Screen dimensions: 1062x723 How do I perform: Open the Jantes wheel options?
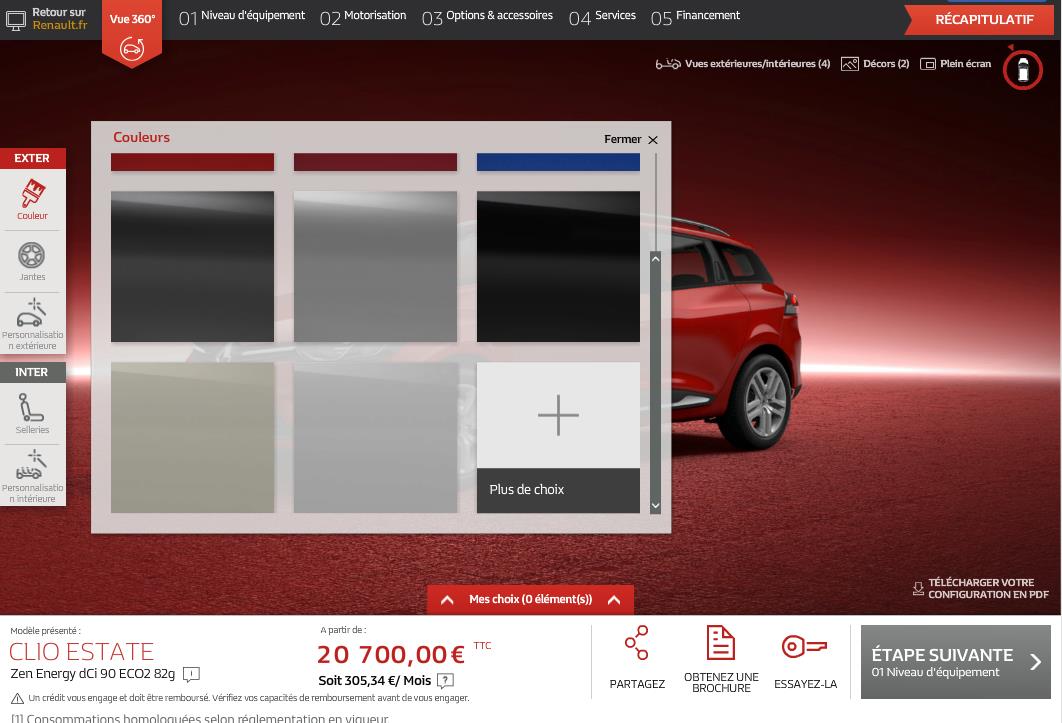tap(32, 255)
